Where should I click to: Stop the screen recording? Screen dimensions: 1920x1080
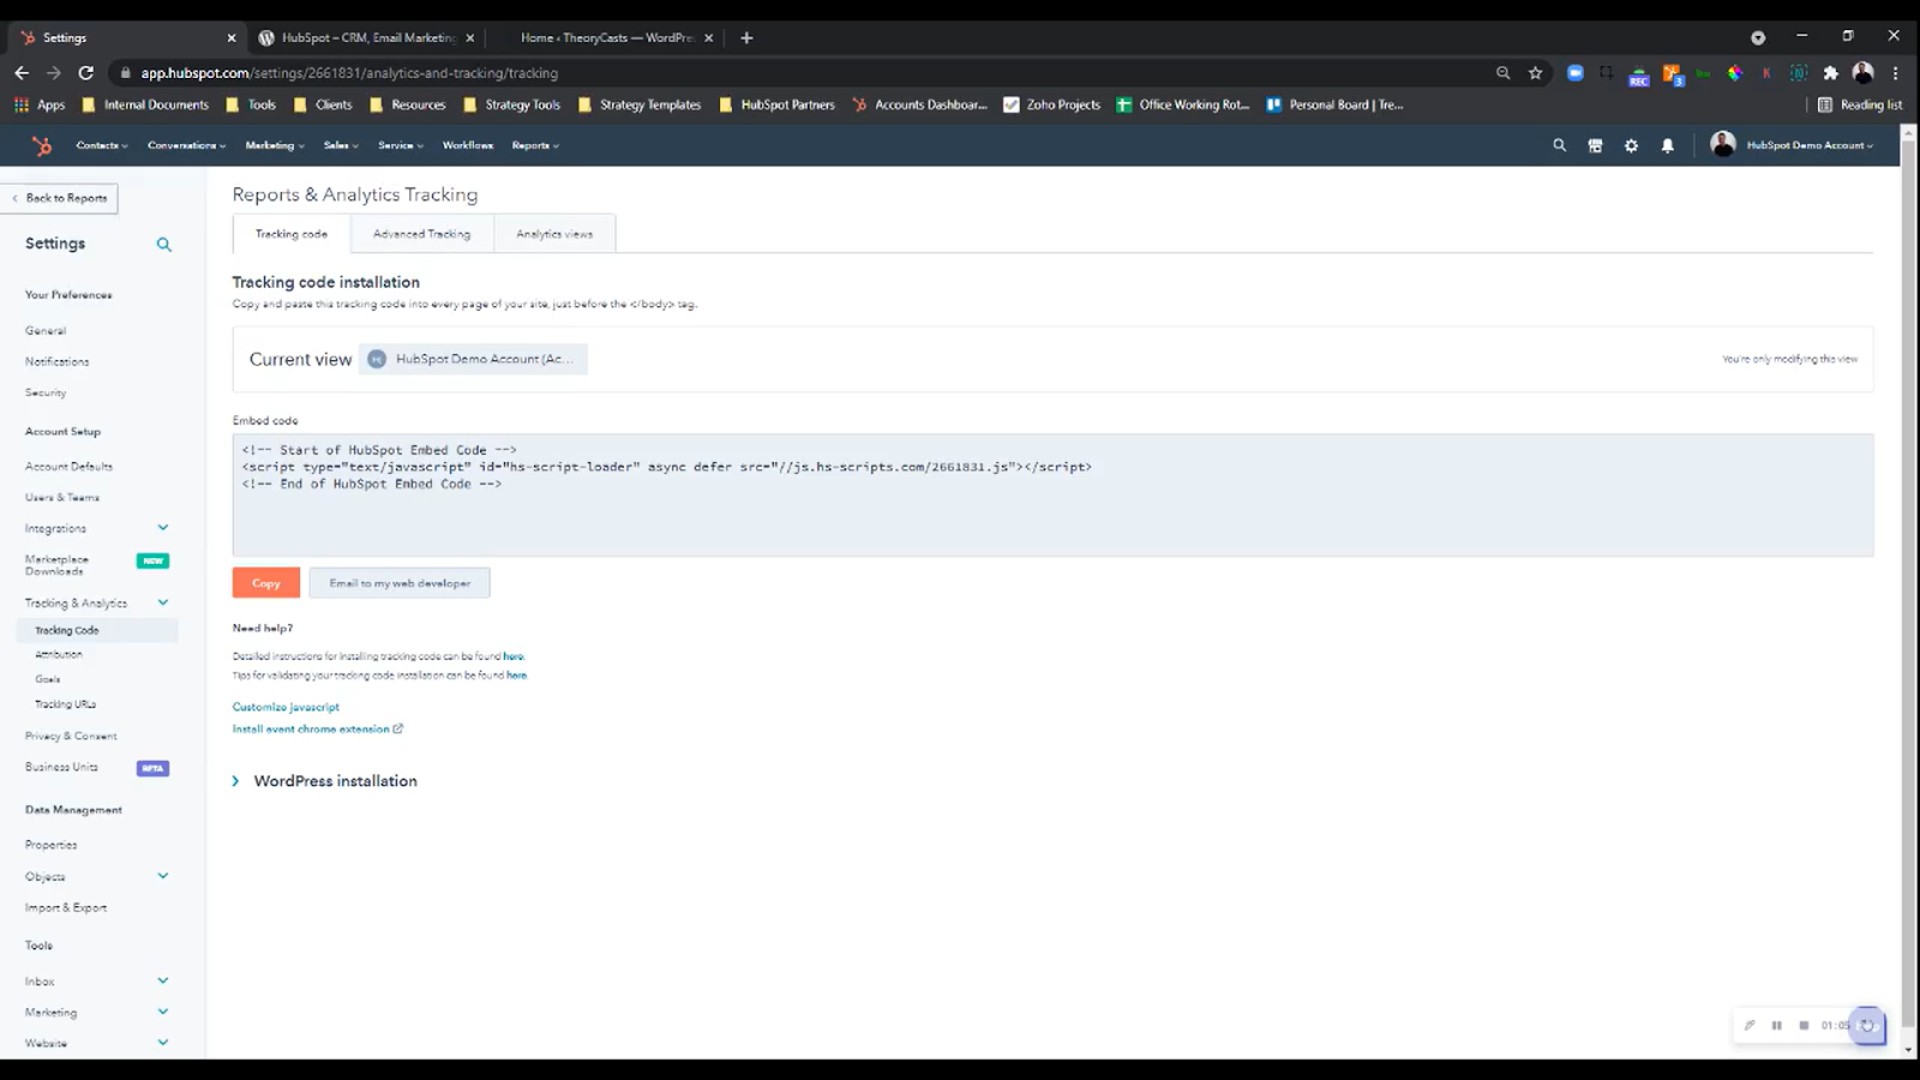1803,1025
